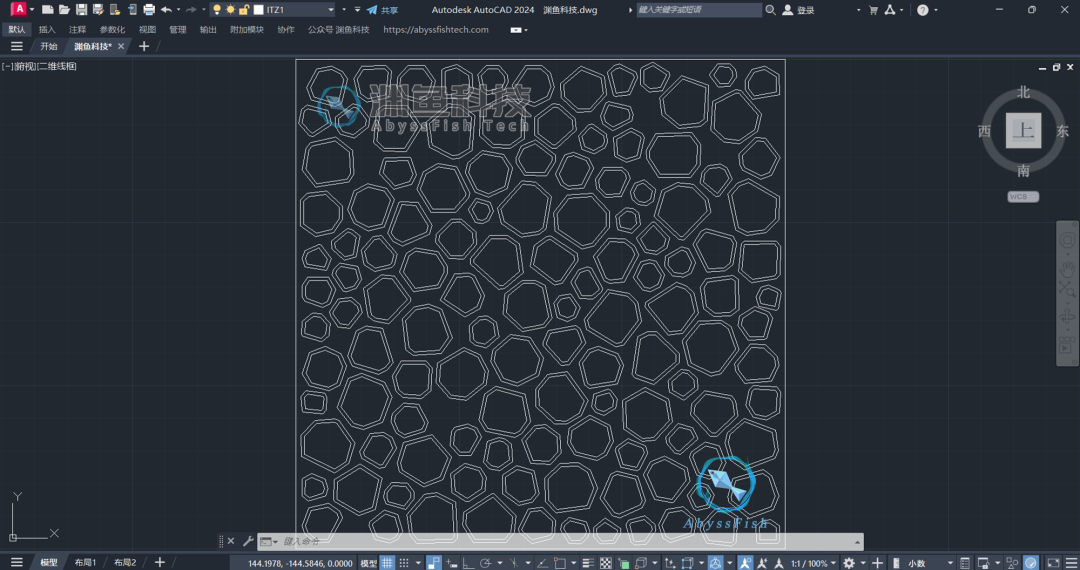Toggle the ribbon minimize state button
The width and height of the screenshot is (1080, 570).
[516, 30]
